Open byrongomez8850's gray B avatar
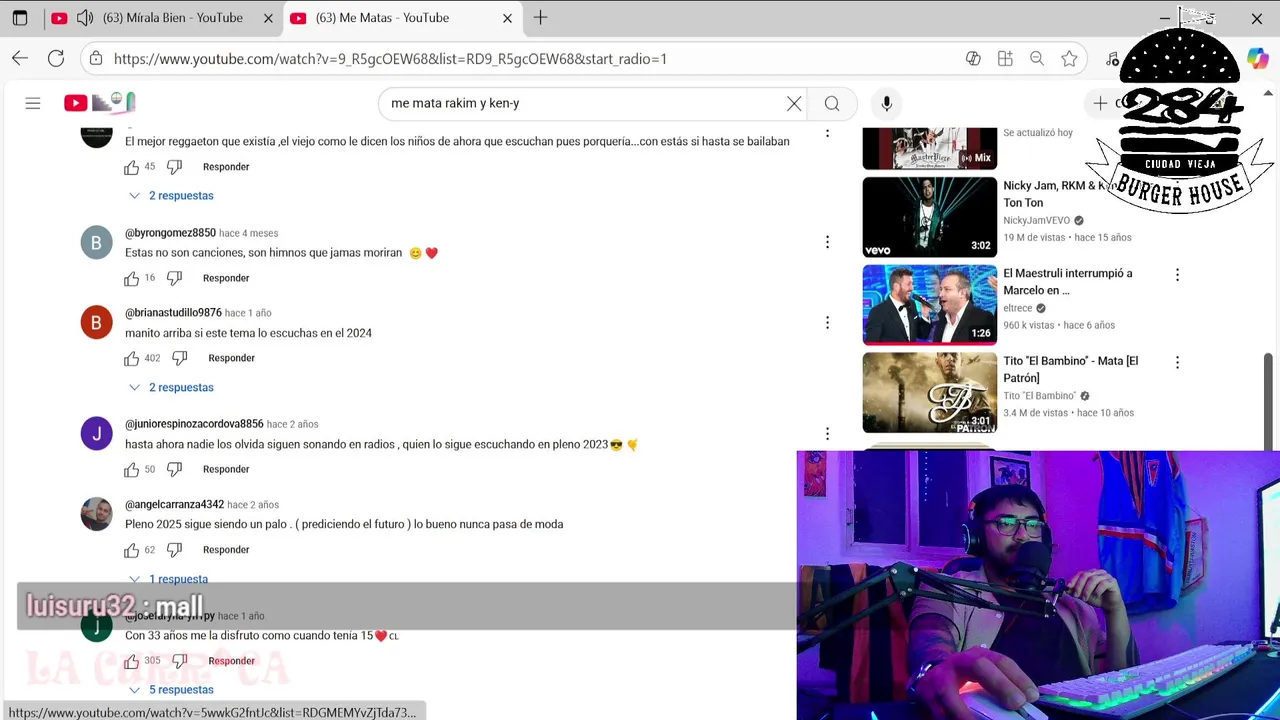1280x720 pixels. tap(97, 243)
